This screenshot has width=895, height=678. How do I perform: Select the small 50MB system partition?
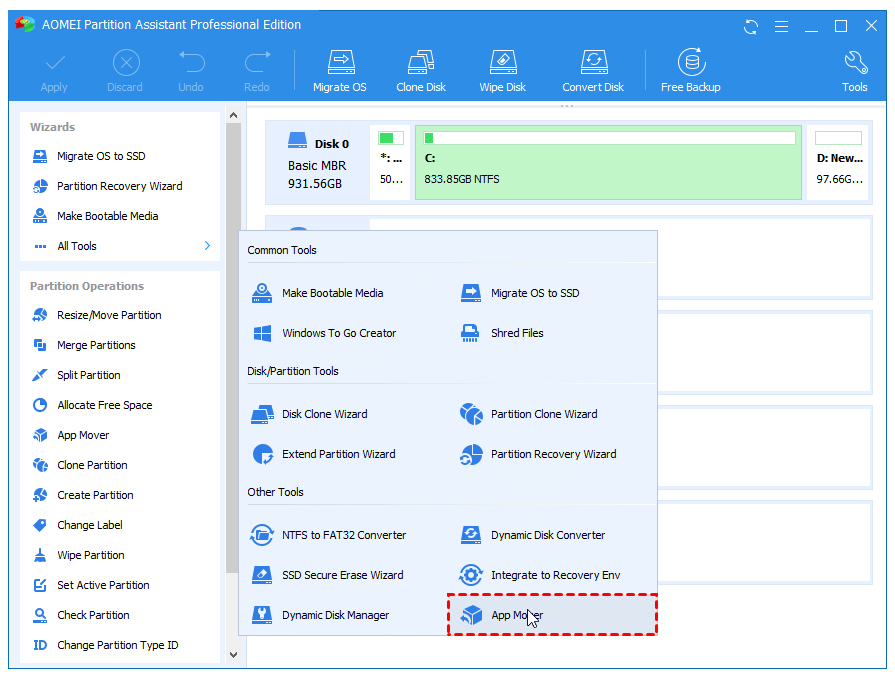click(x=390, y=163)
